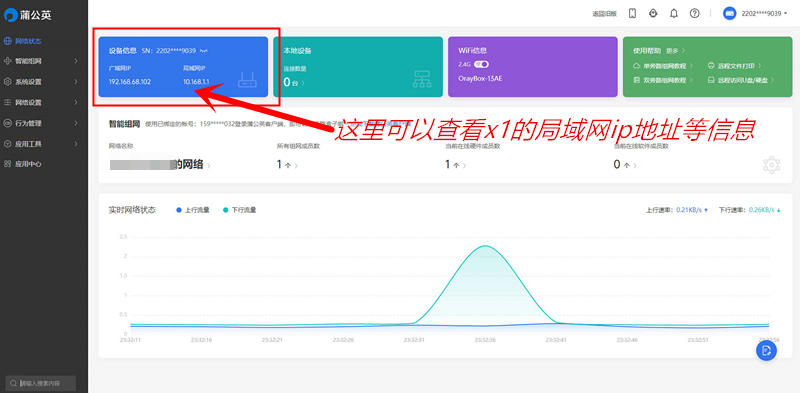
Task: Open the 2202****9039 account dropdown
Action: 764,14
